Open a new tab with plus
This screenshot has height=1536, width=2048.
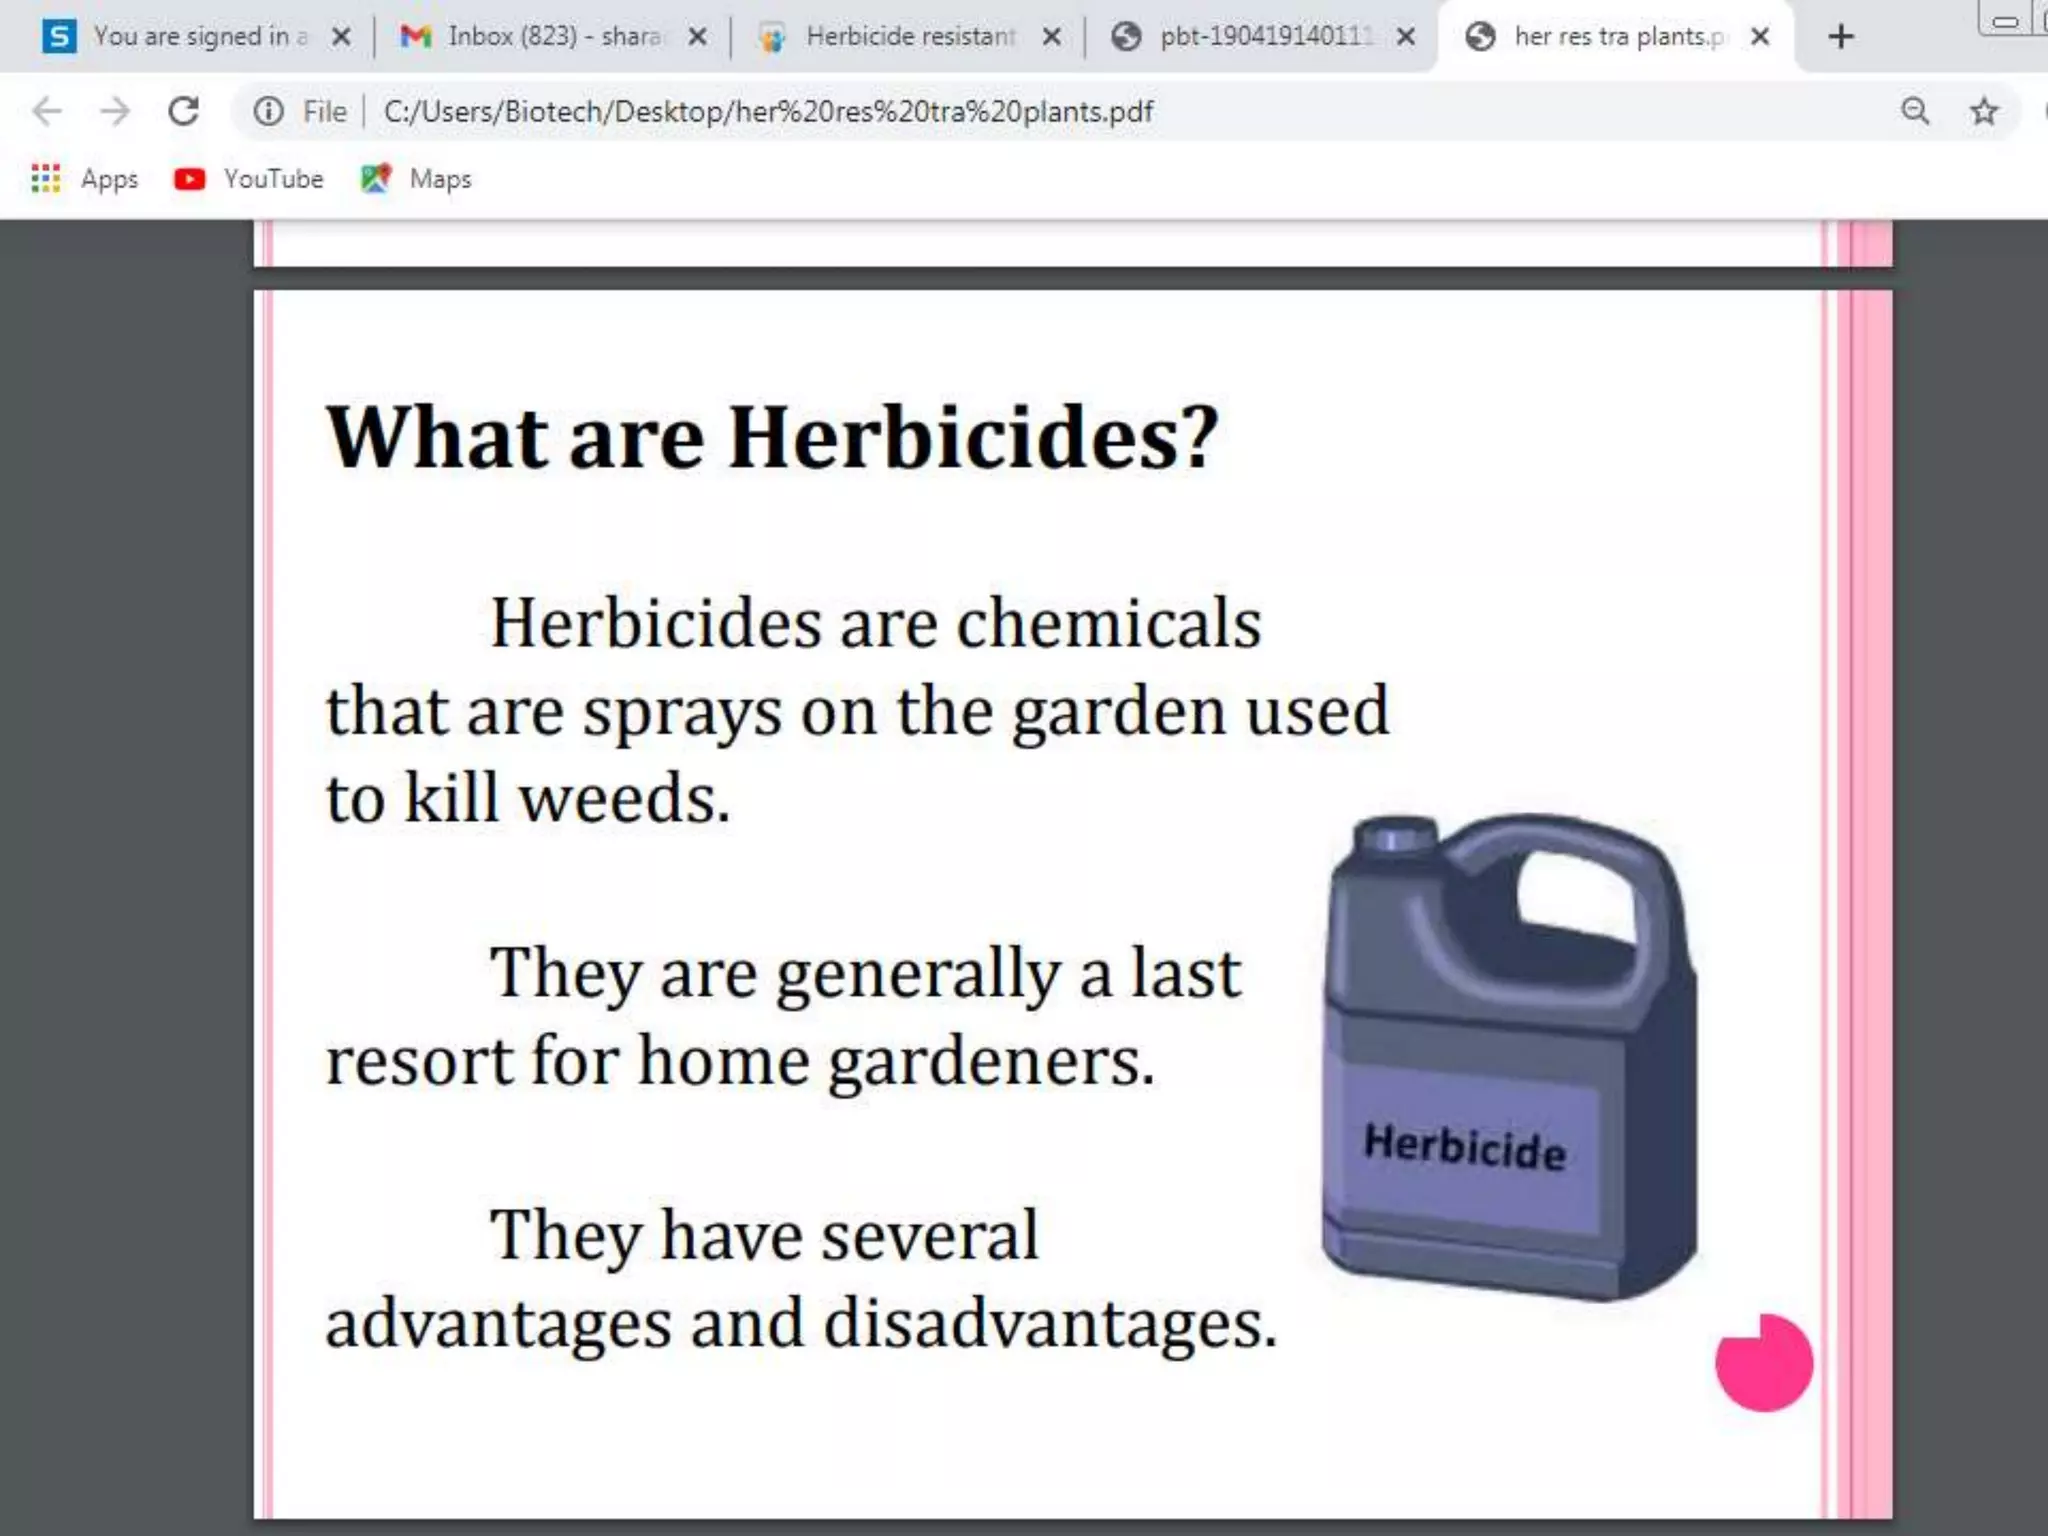(1840, 37)
